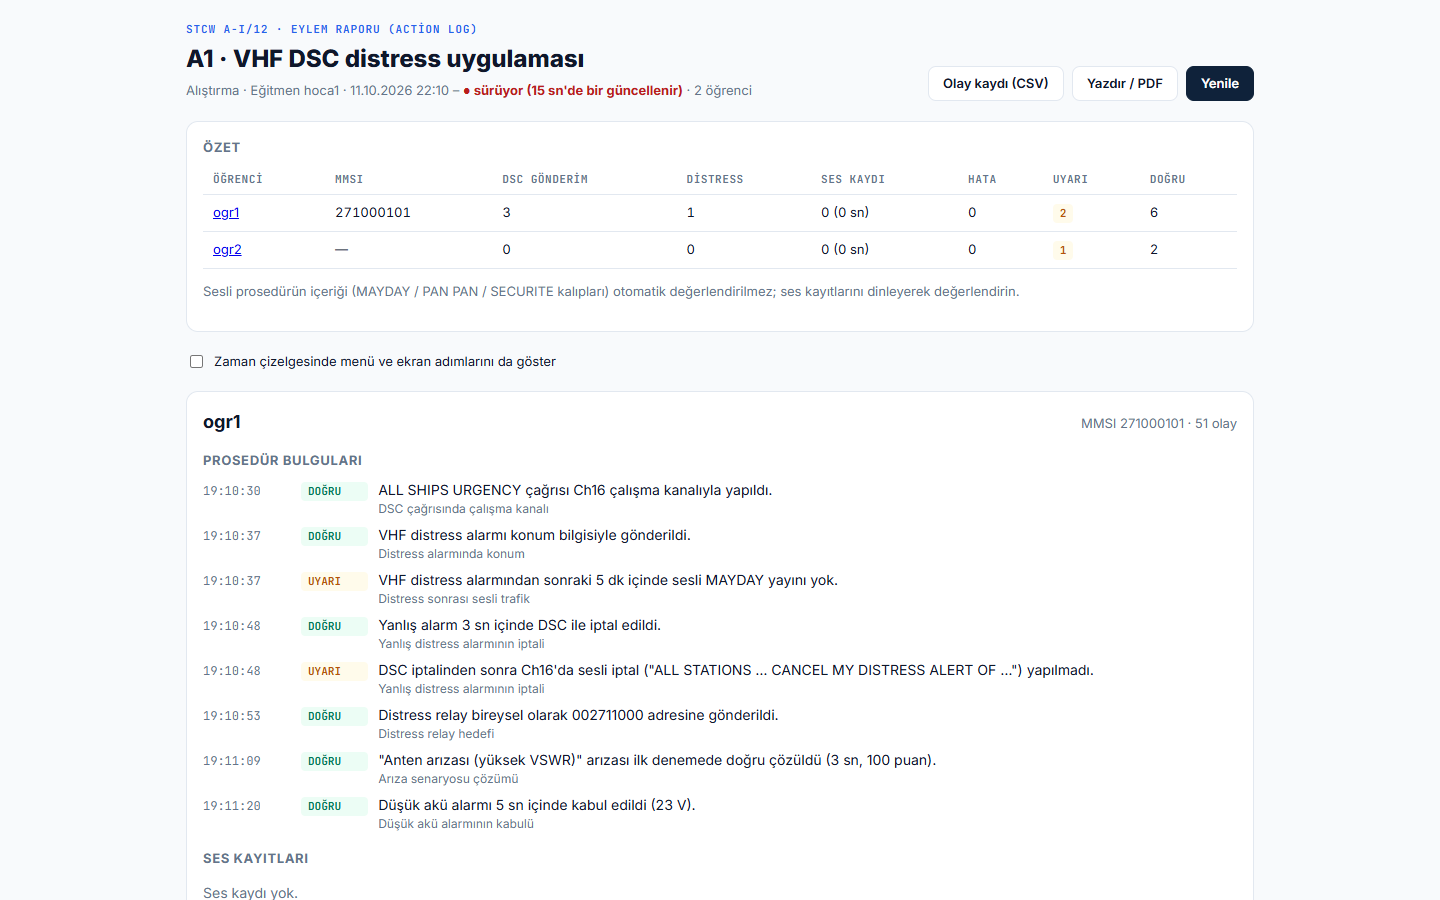
Task: Click the finding 'Yanlış alarm 3 sn içinde DSC ile iptal edildi.'
Action: coord(519,625)
